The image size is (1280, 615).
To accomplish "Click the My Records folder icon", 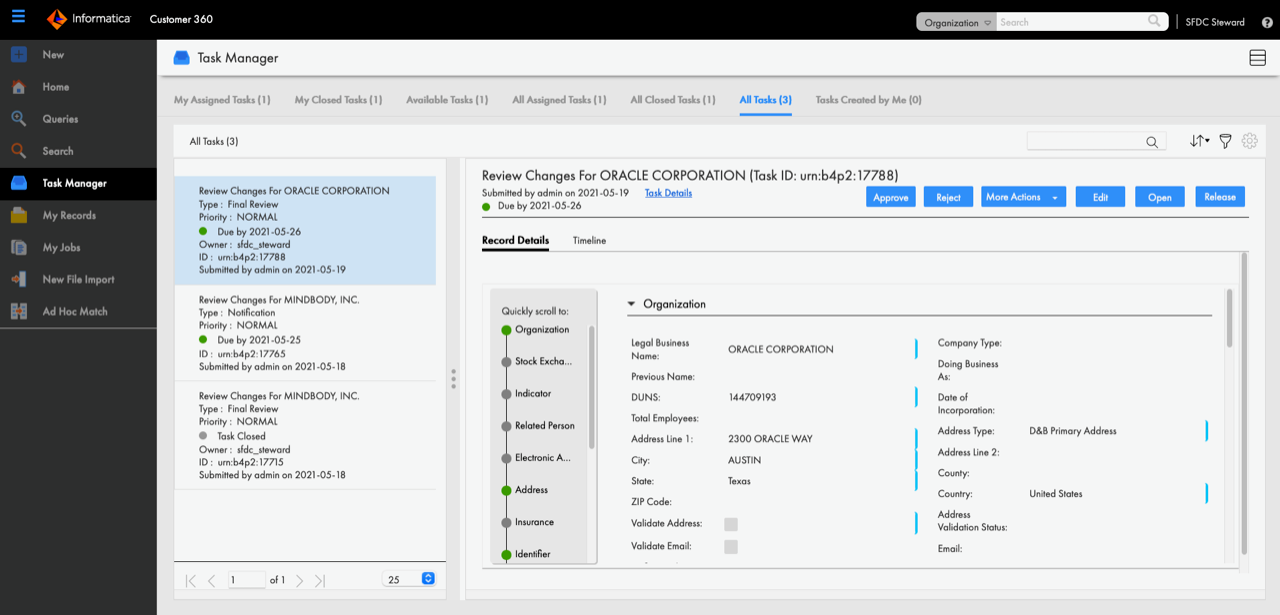I will 18,215.
